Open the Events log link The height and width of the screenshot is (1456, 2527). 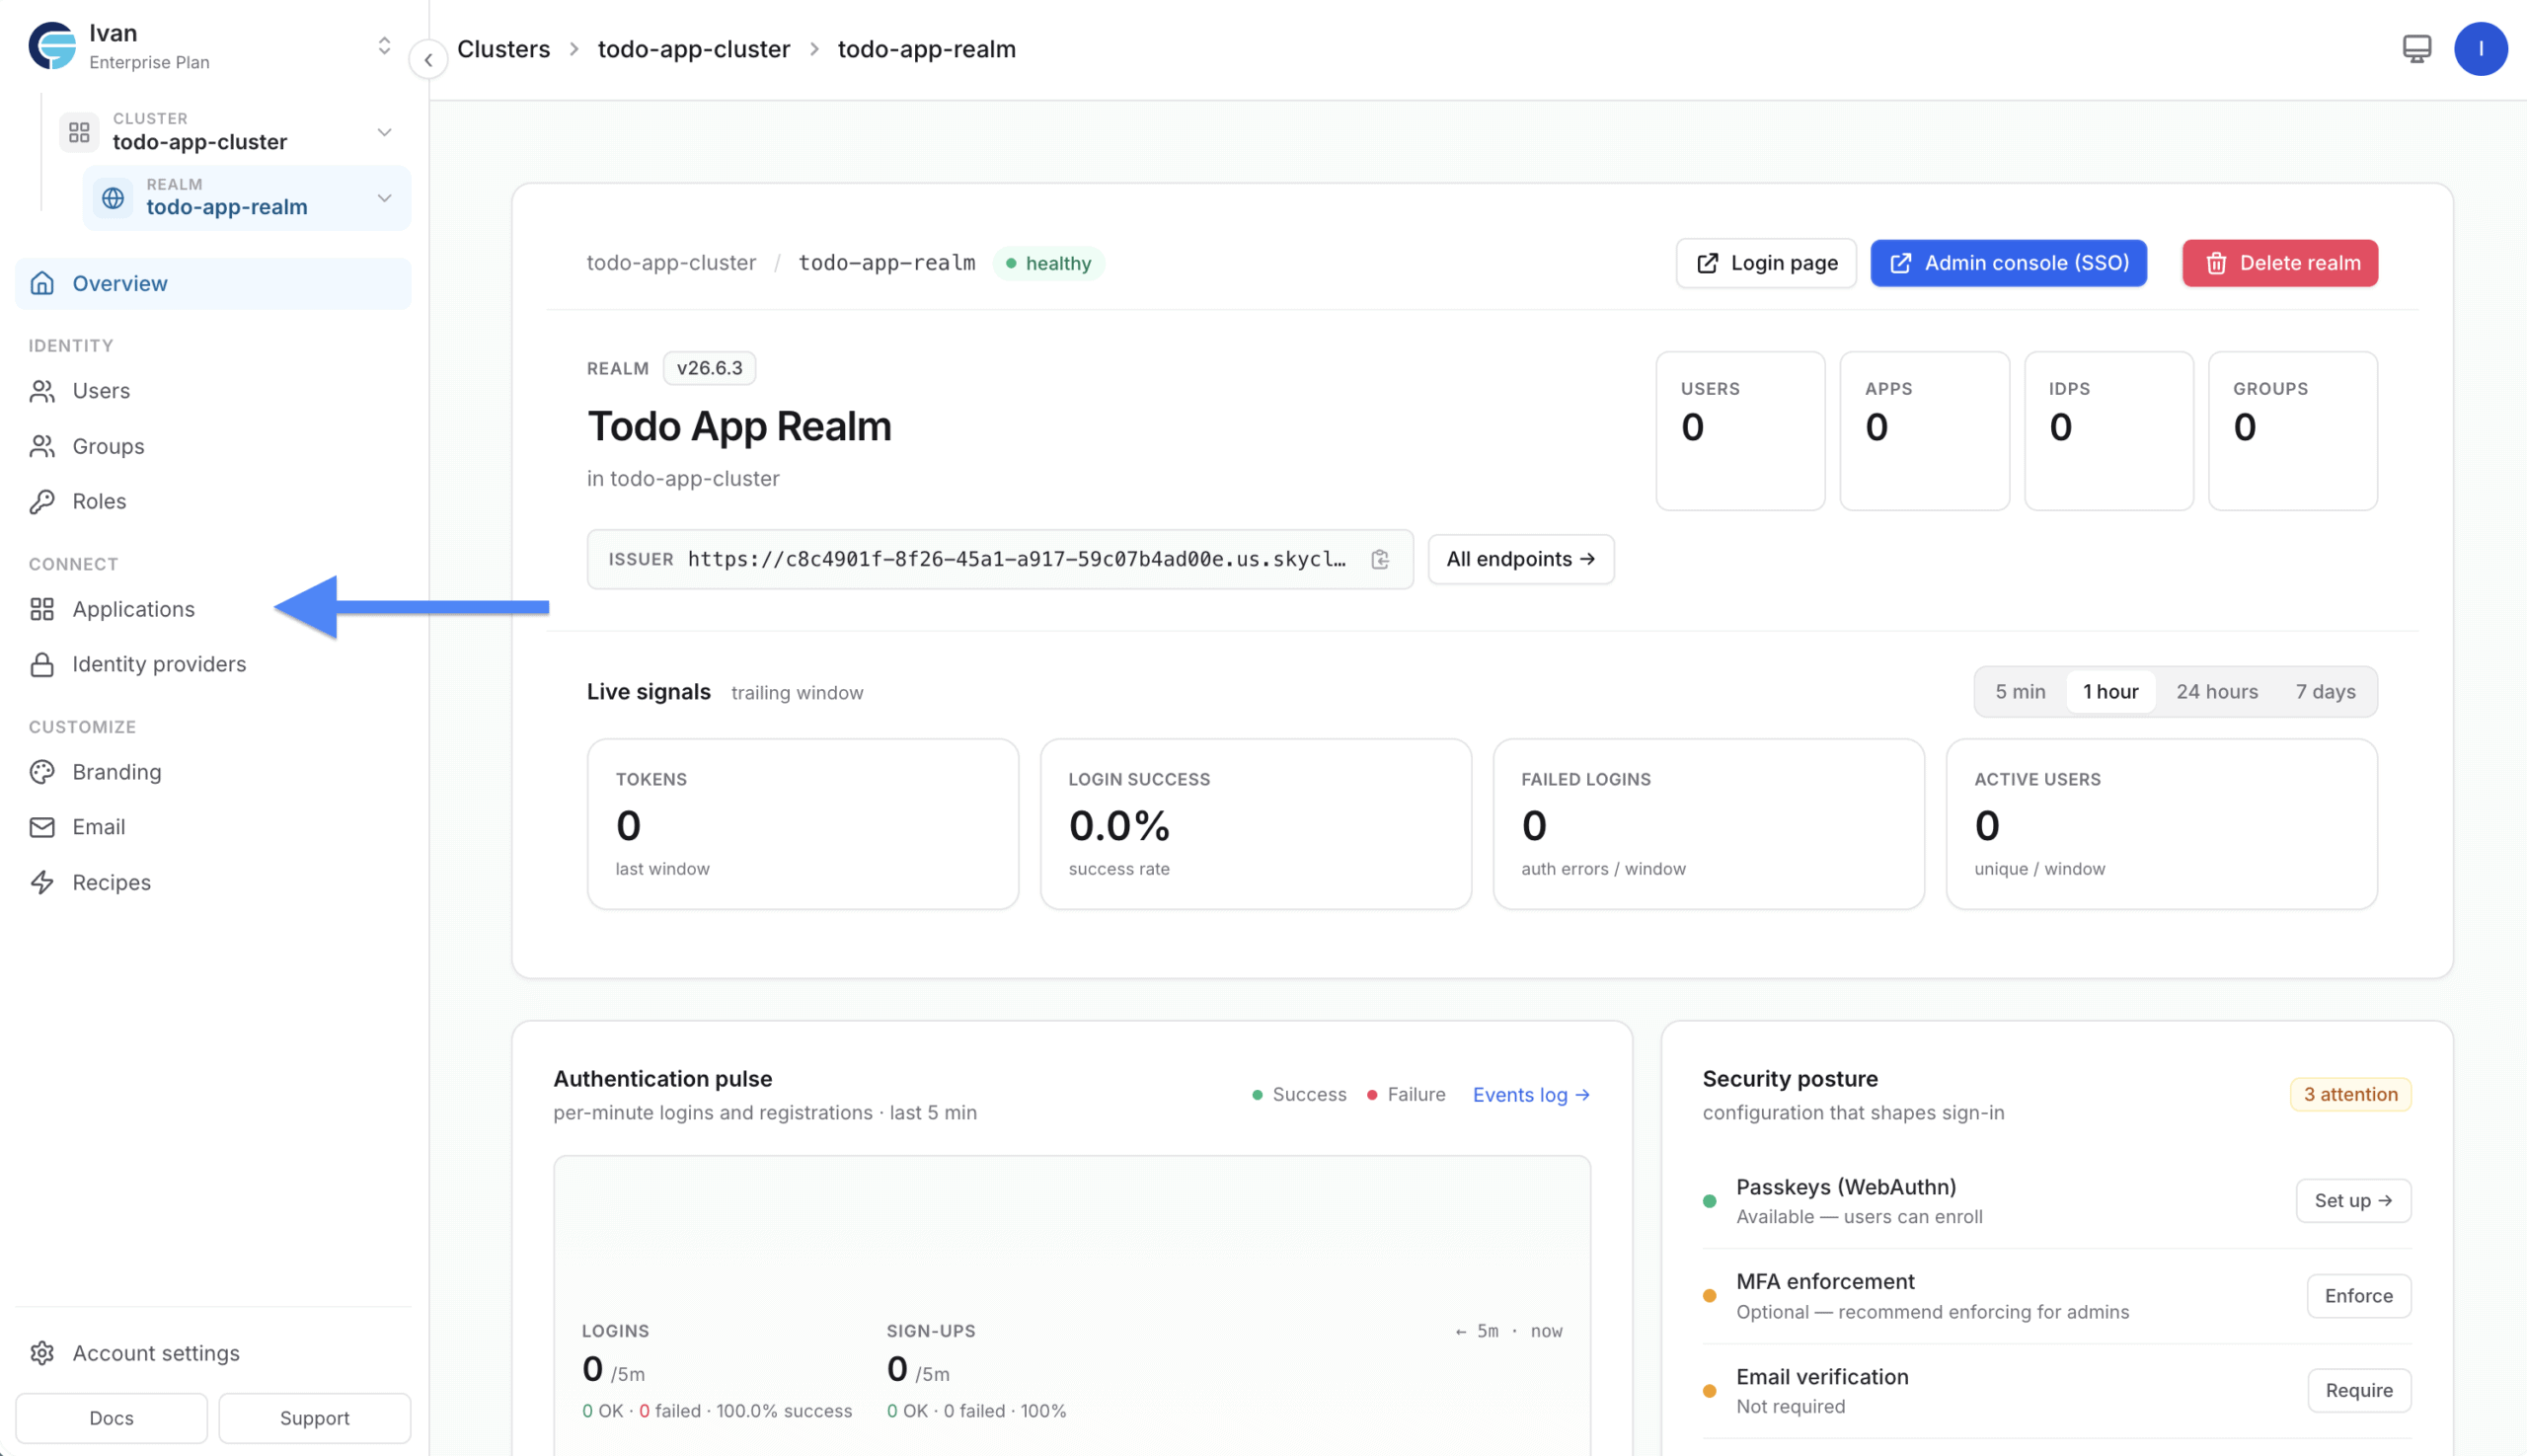(1531, 1095)
